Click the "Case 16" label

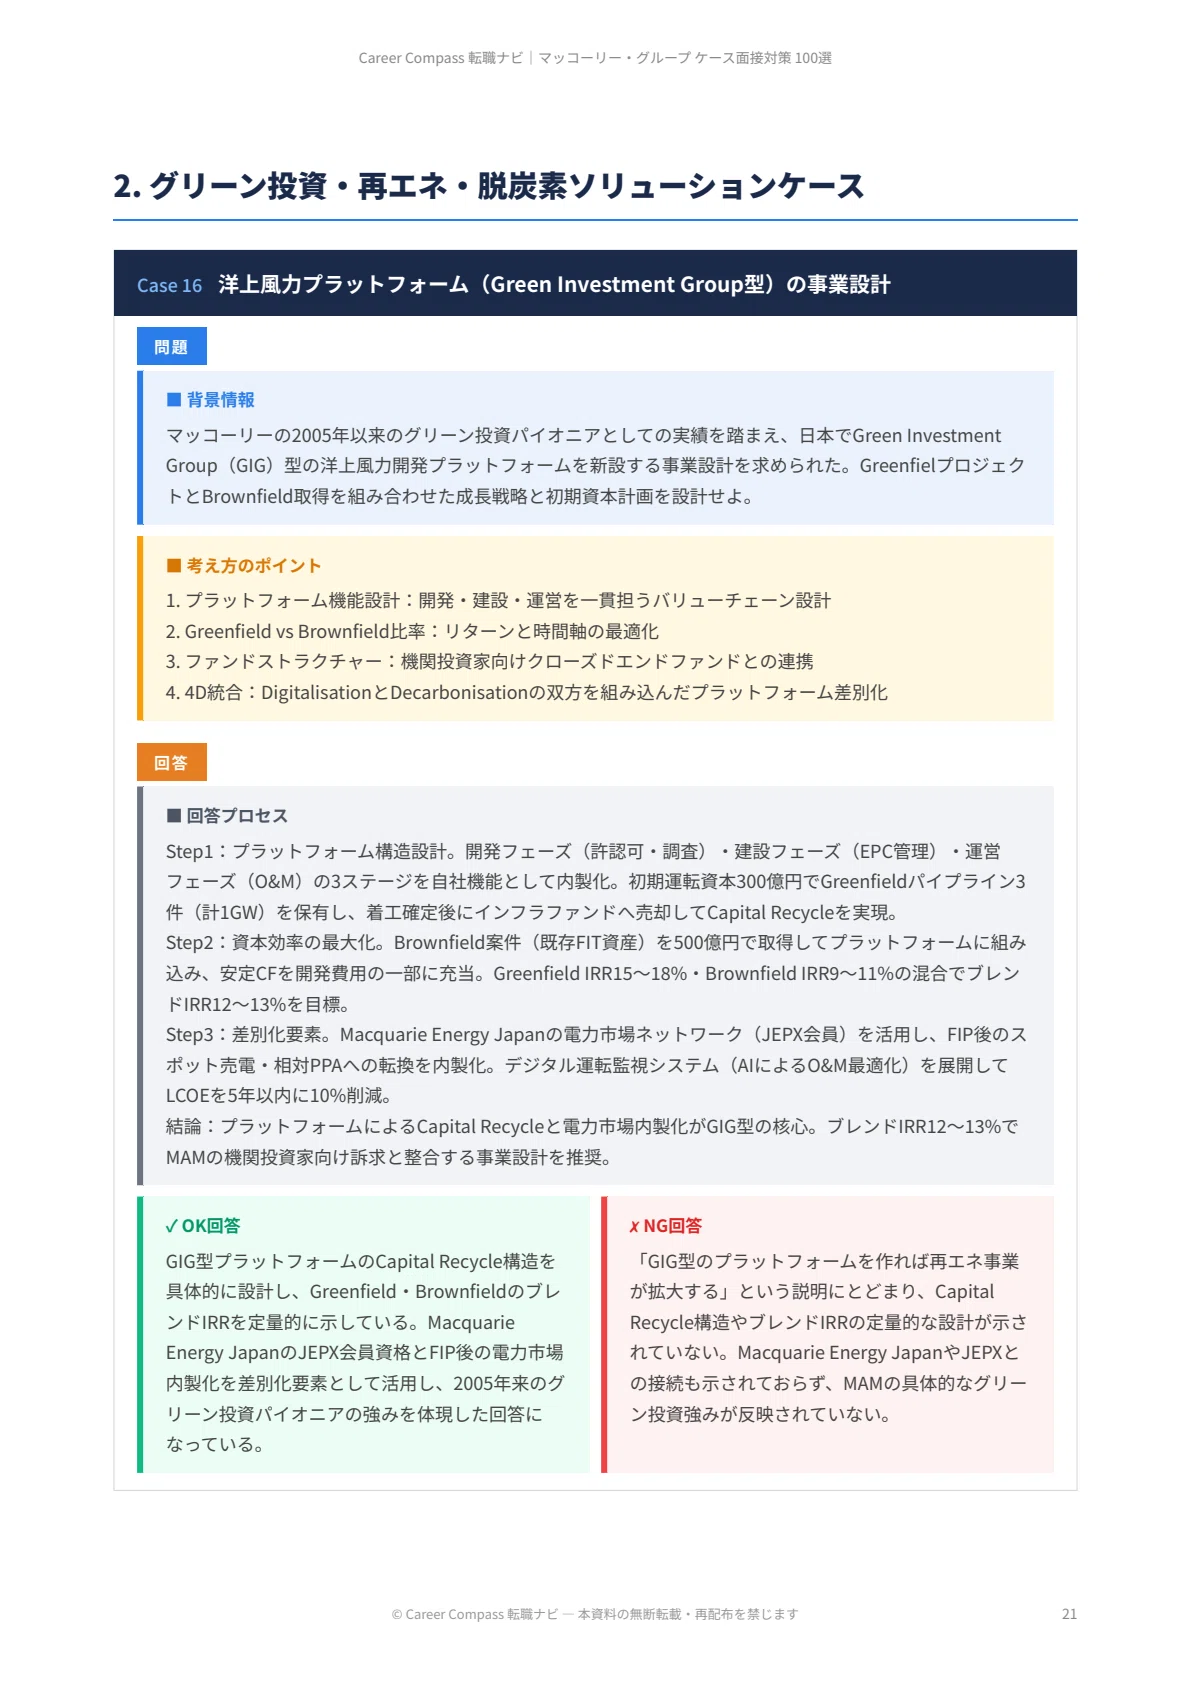[x=169, y=285]
